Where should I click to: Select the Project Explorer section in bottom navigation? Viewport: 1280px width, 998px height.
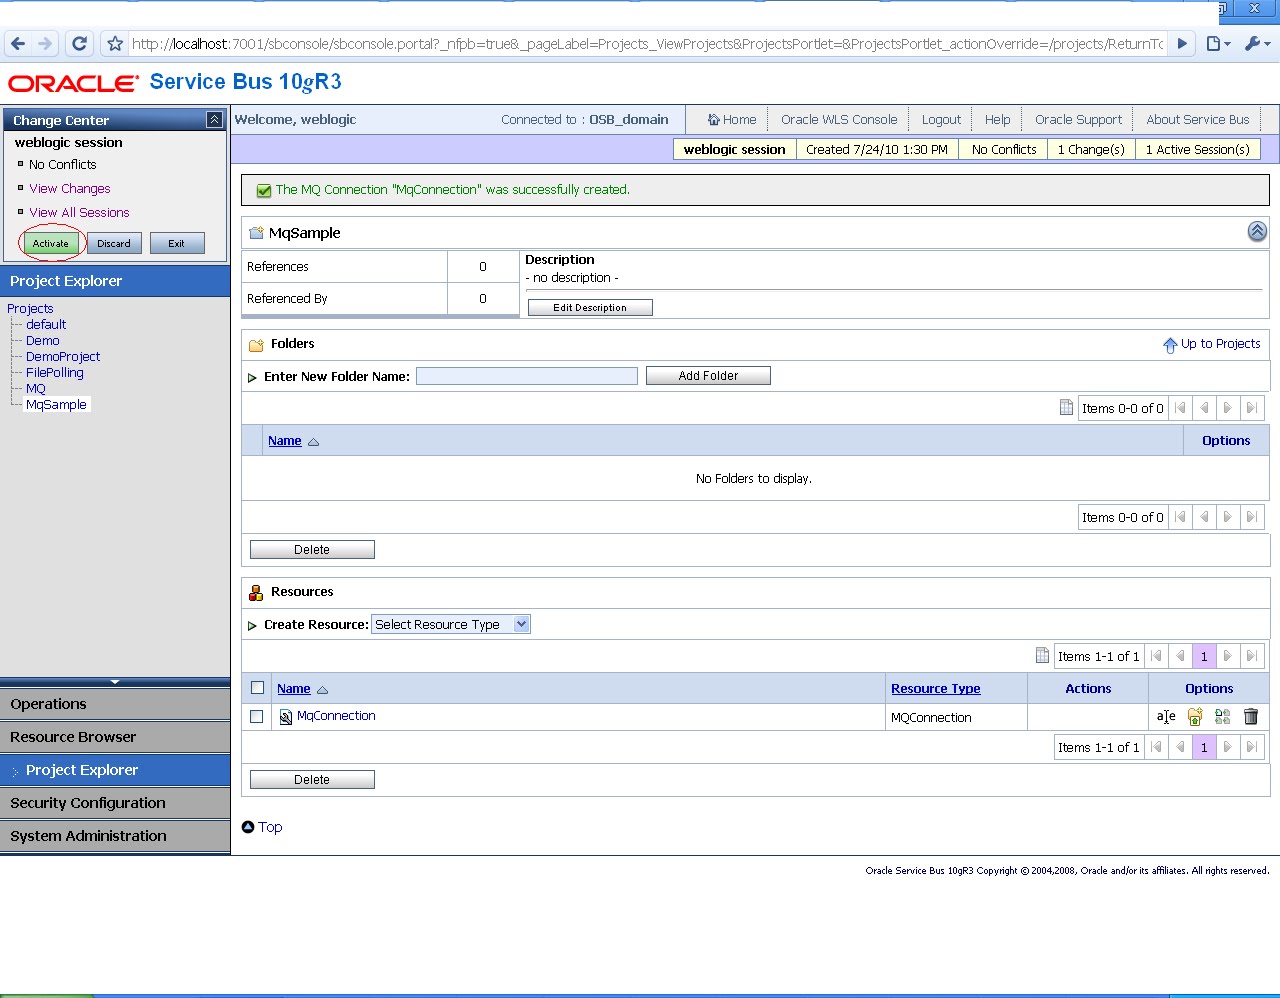pos(115,770)
